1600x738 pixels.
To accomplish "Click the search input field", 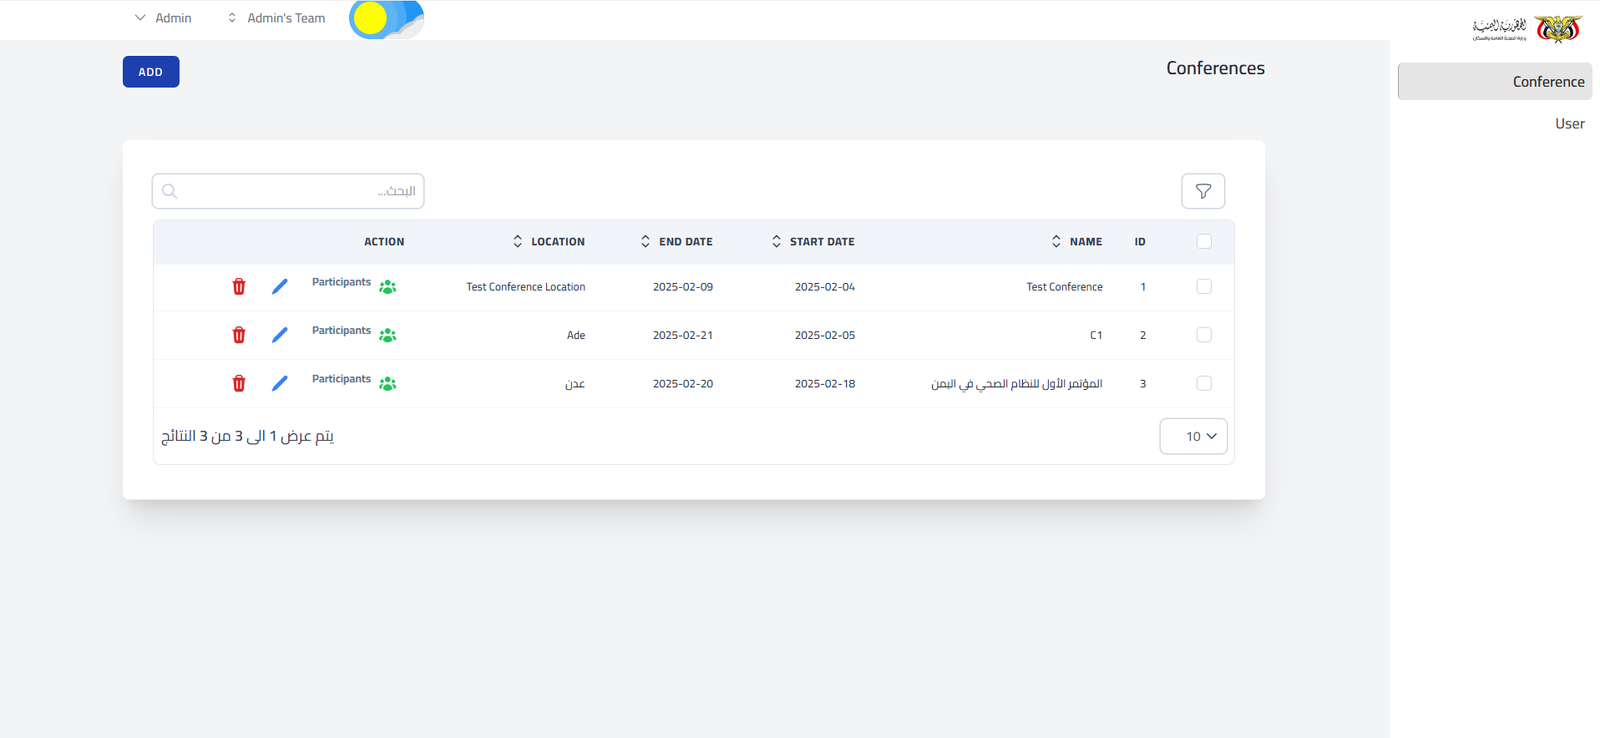I will pyautogui.click(x=288, y=191).
